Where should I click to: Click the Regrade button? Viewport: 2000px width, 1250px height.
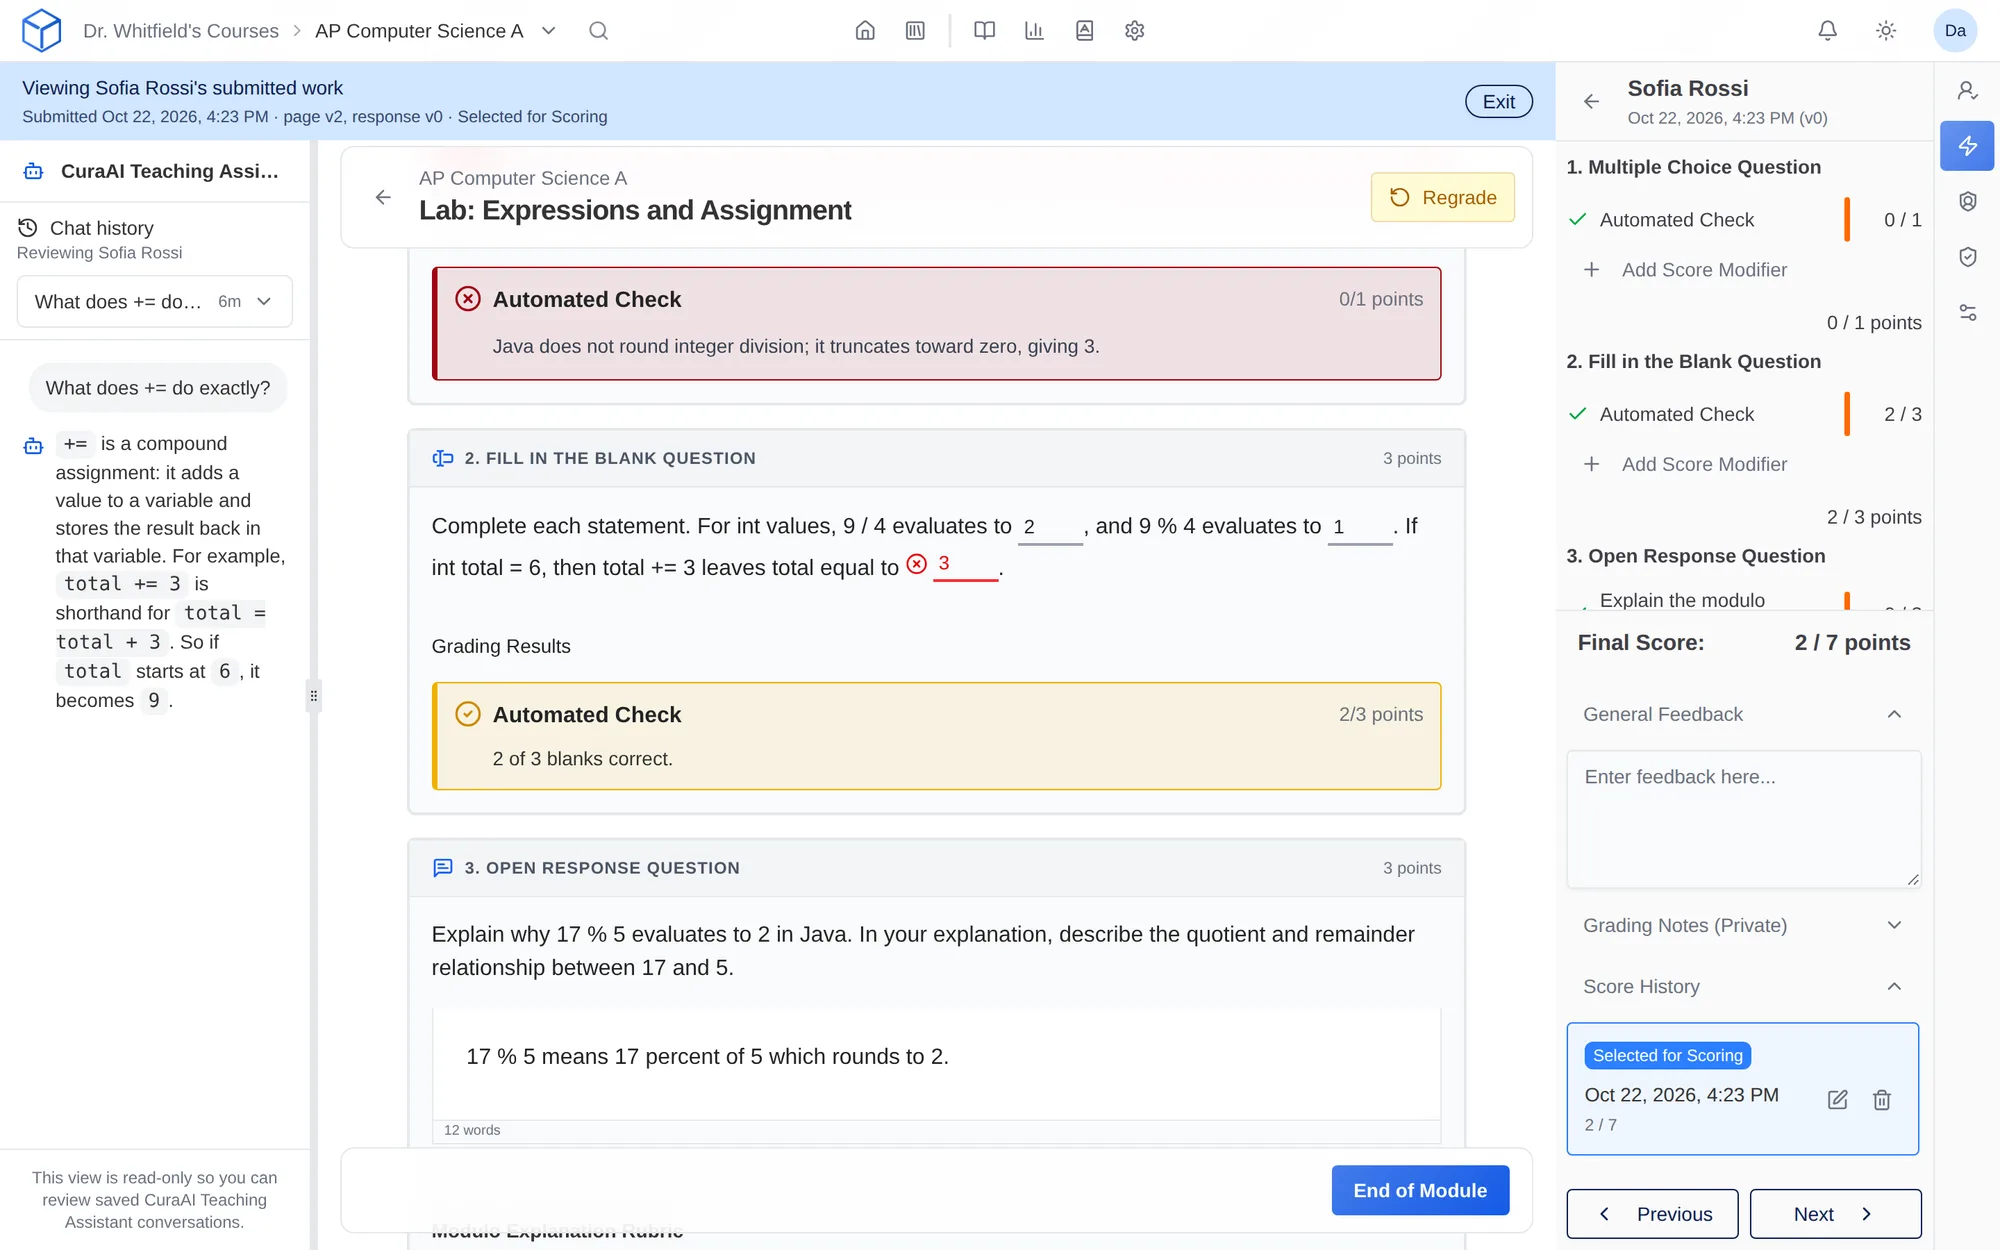point(1442,197)
